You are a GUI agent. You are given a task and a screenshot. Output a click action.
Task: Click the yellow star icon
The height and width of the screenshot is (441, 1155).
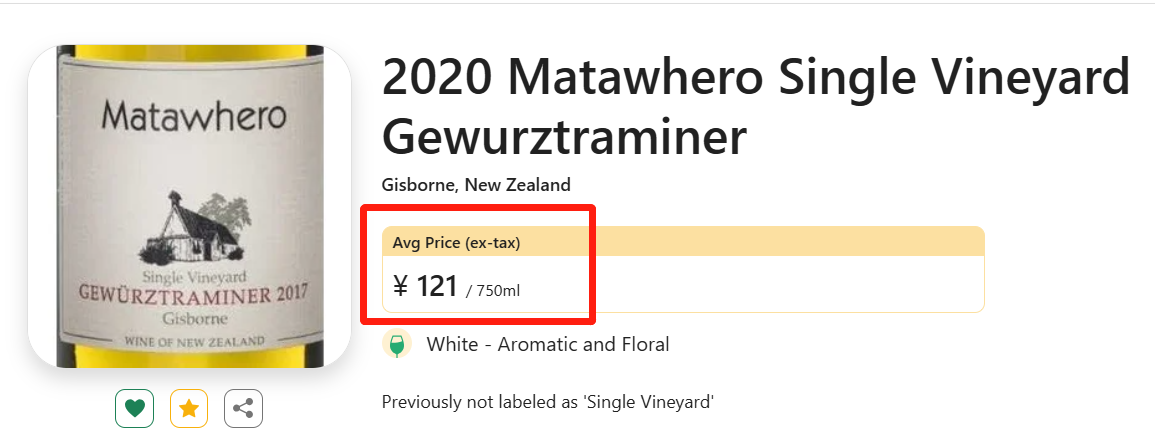point(188,408)
